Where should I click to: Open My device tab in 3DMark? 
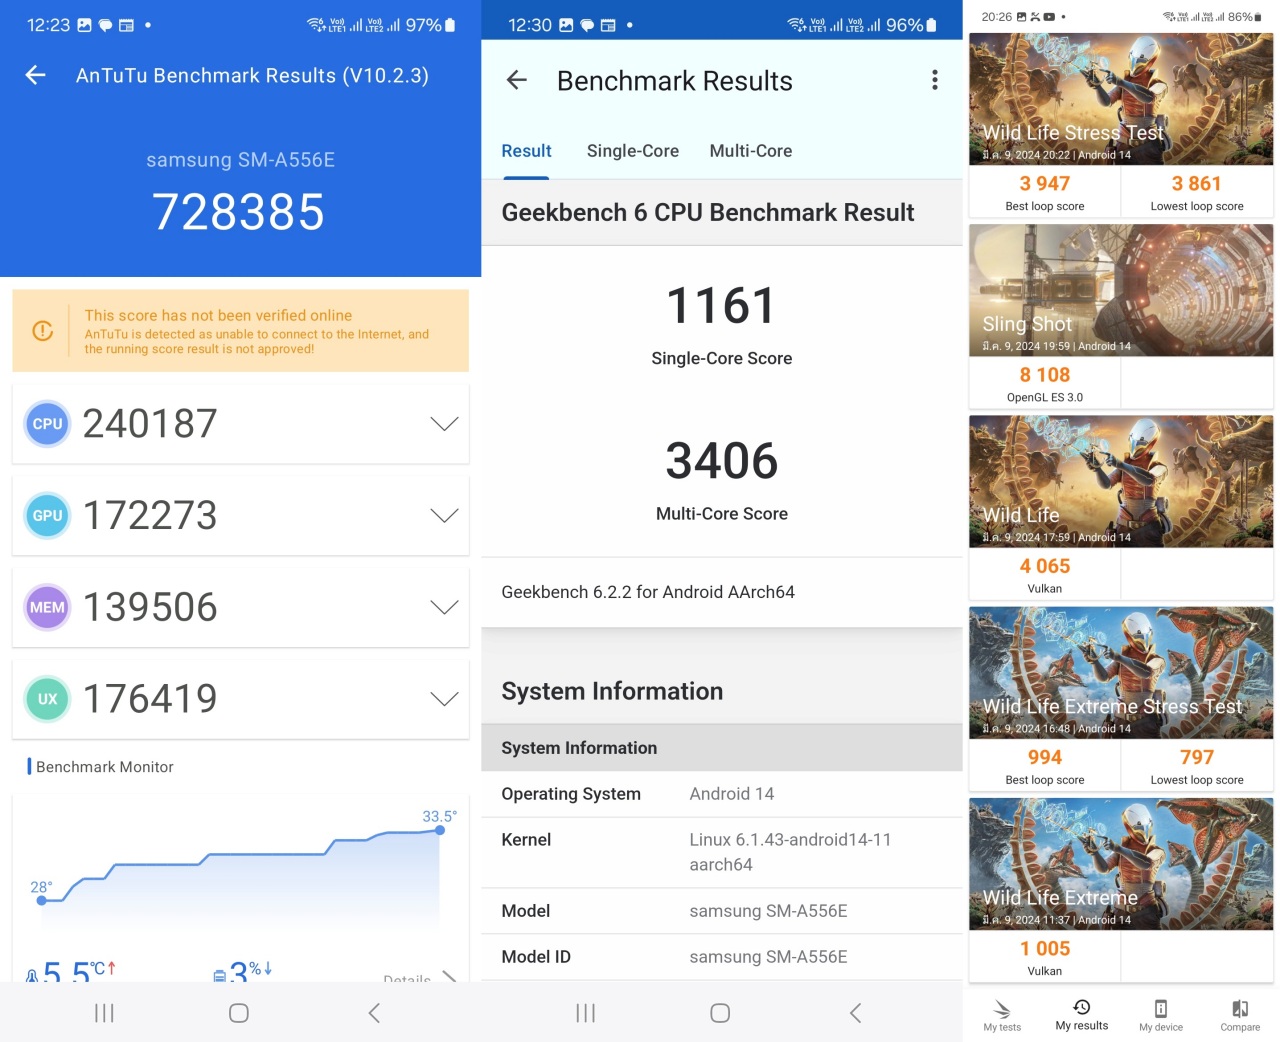1161,1015
